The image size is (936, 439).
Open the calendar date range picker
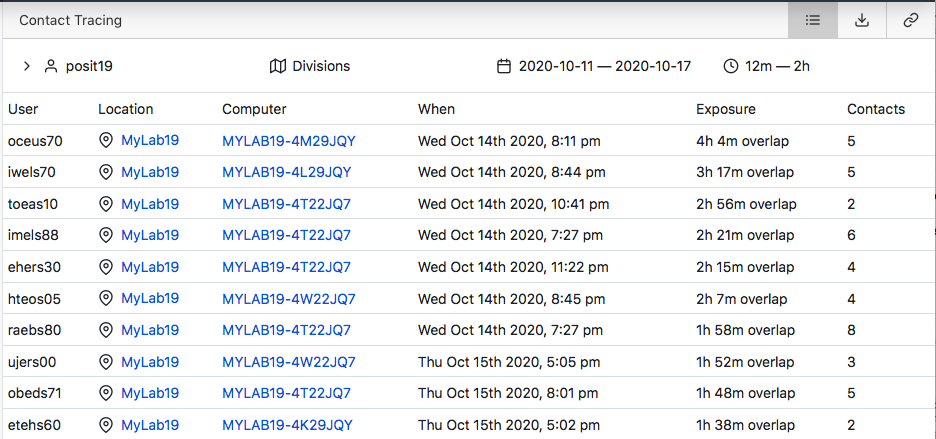tap(504, 66)
